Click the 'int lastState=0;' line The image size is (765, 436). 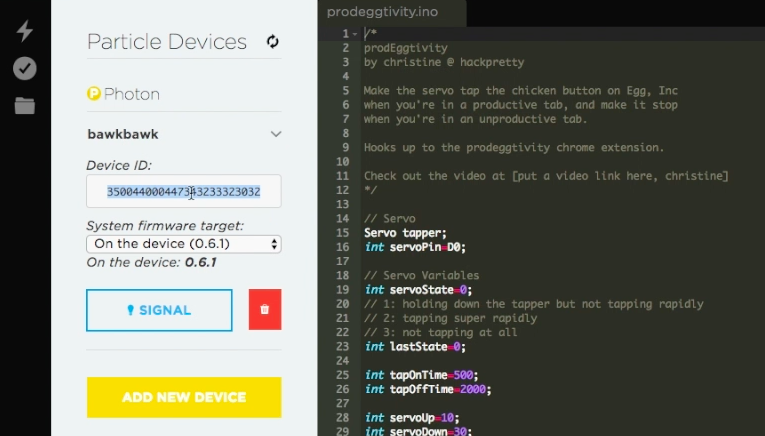[415, 347]
